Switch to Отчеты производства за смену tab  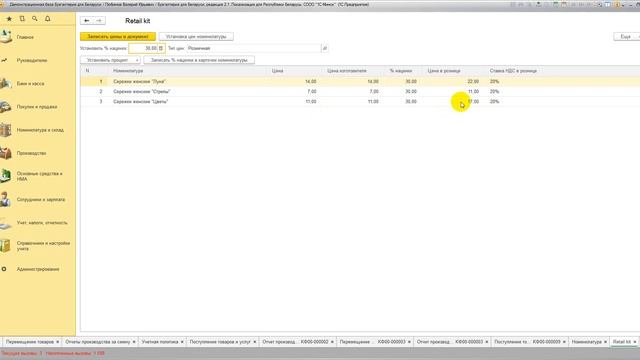(x=98, y=342)
